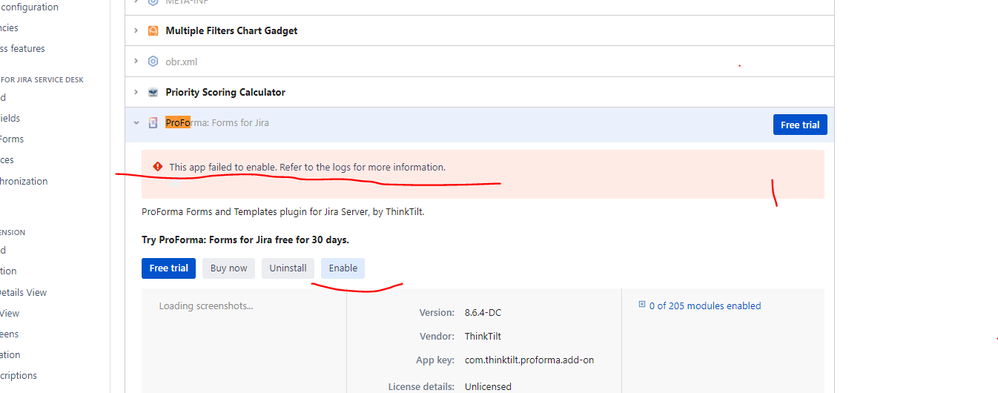998x393 pixels.
Task: Open the 0 of 205 modules enabled link
Action: pyautogui.click(x=705, y=306)
